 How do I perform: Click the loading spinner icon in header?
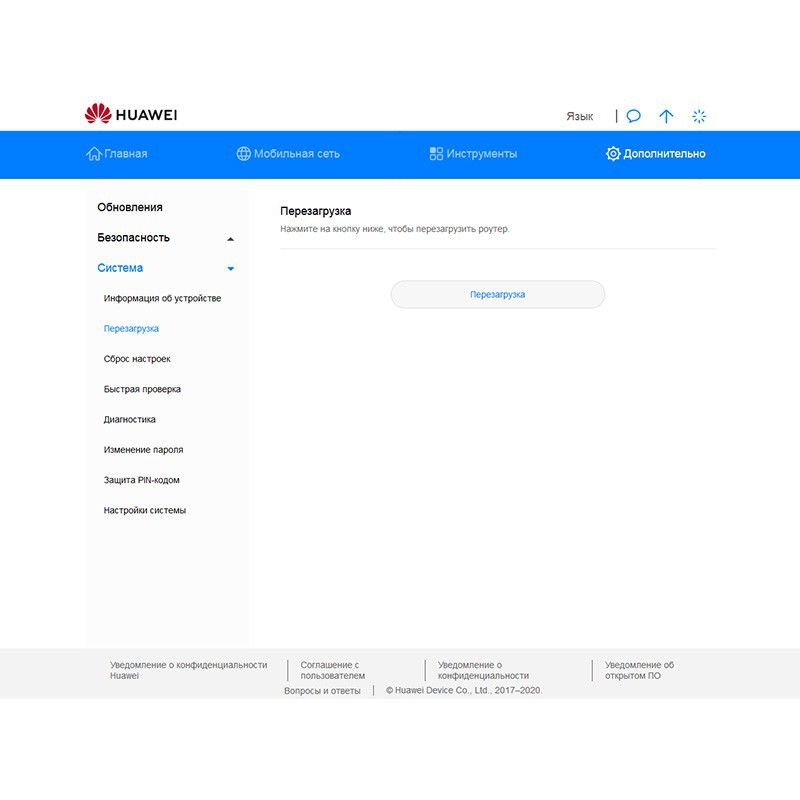(x=699, y=116)
